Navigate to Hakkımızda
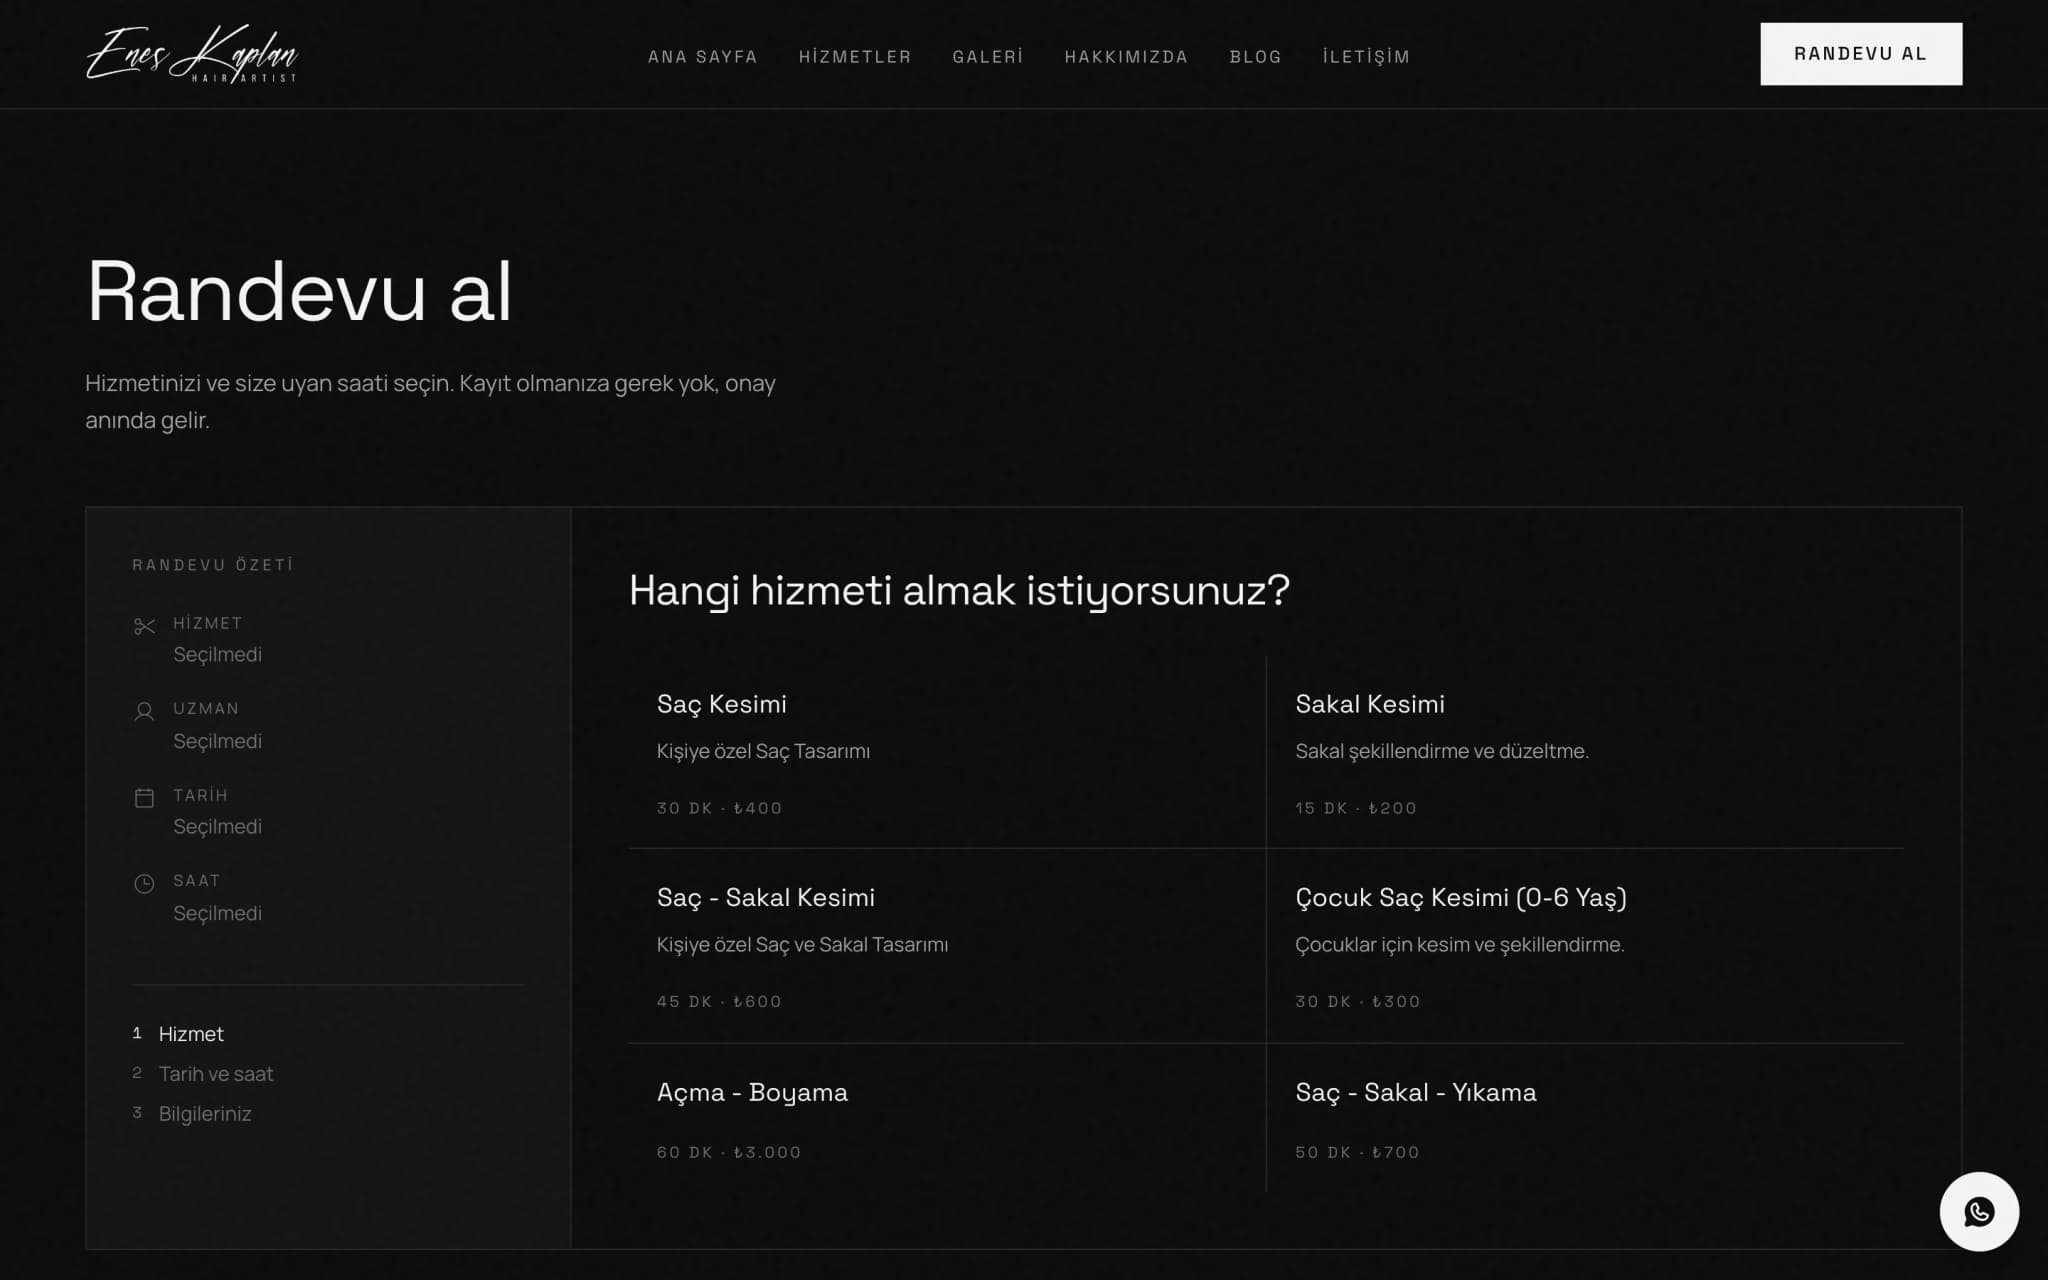This screenshot has height=1280, width=2048. point(1126,57)
